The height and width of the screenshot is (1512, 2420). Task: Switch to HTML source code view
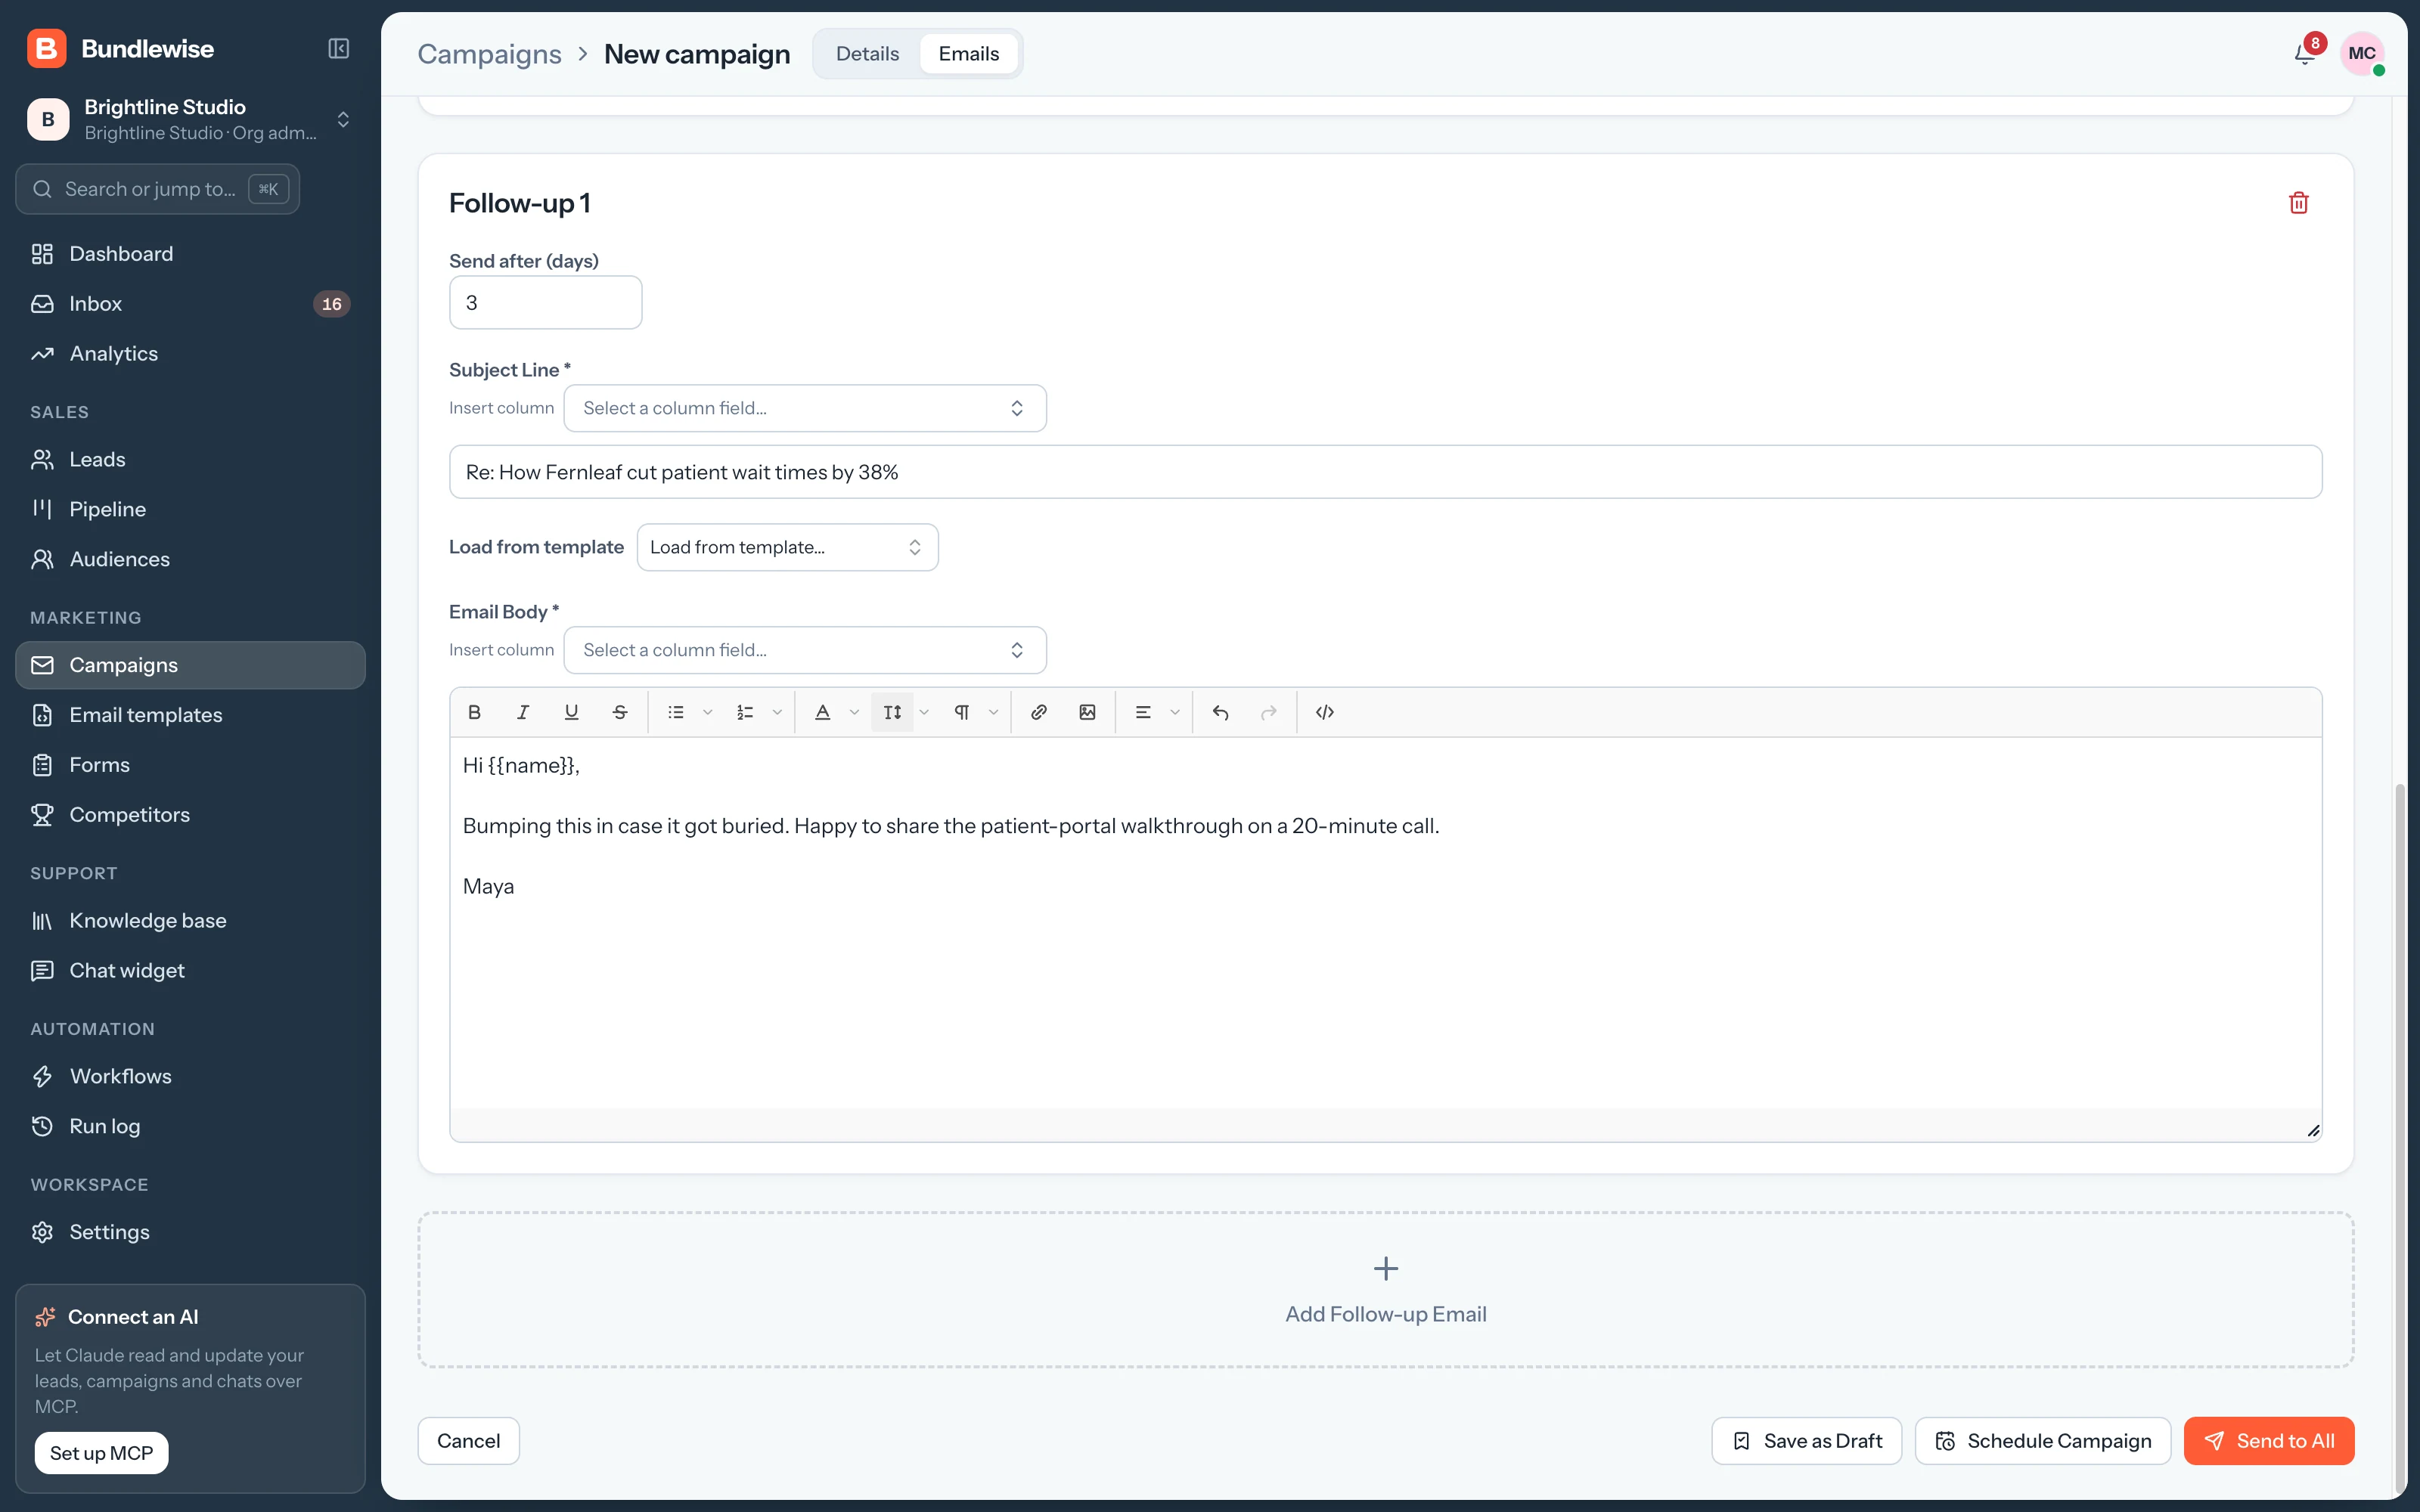pyautogui.click(x=1325, y=712)
